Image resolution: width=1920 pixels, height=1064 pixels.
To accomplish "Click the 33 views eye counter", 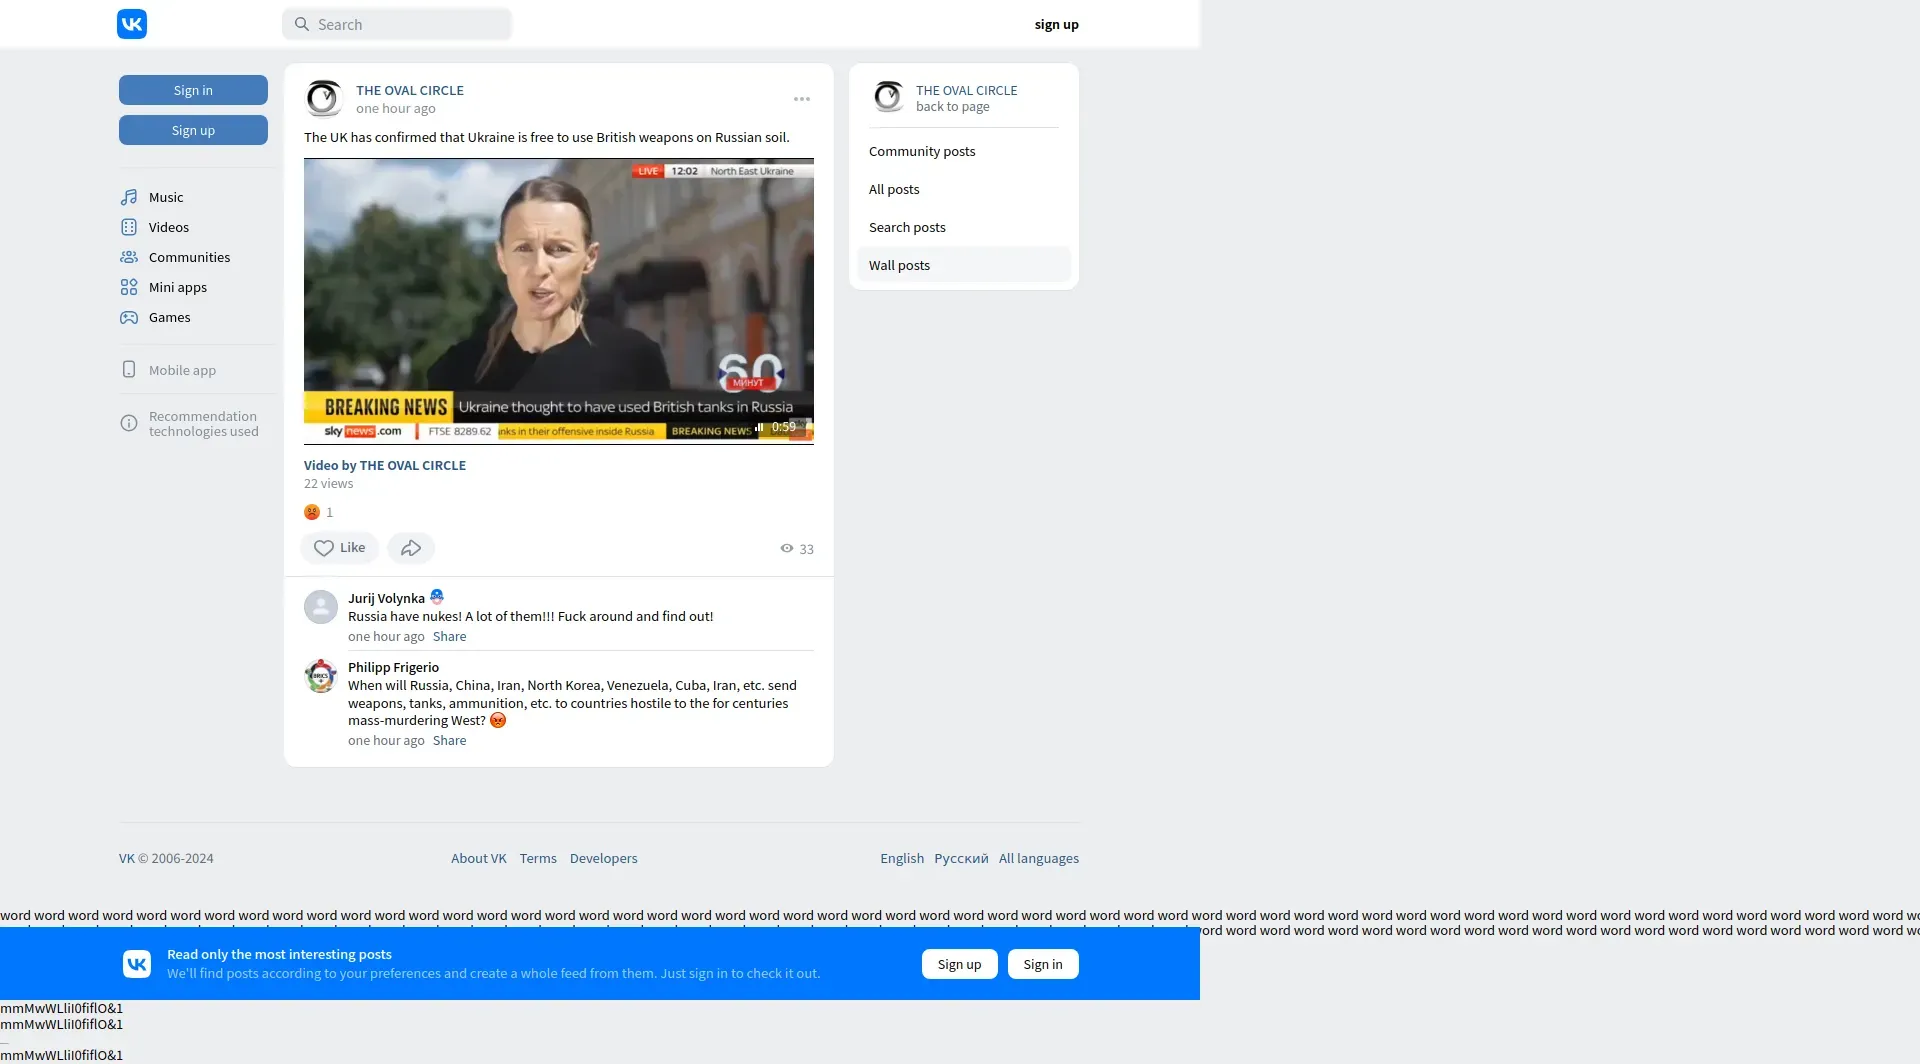I will [x=797, y=549].
